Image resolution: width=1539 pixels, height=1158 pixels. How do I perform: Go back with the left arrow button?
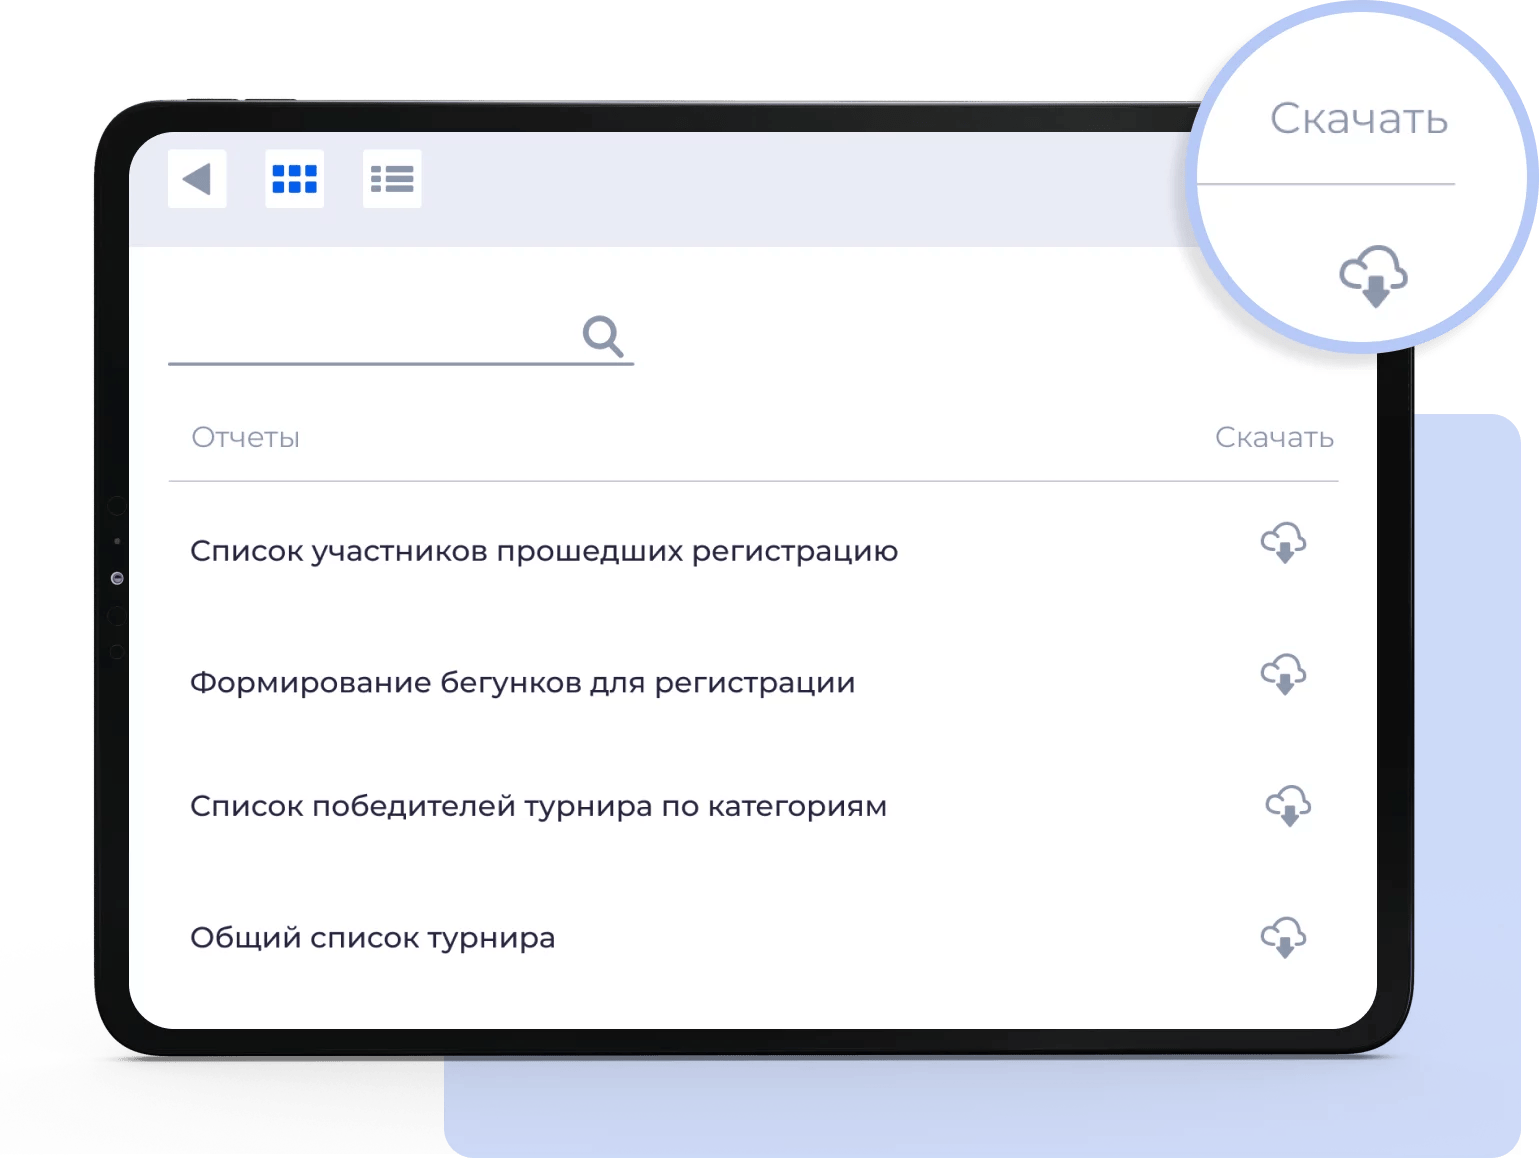(x=197, y=179)
